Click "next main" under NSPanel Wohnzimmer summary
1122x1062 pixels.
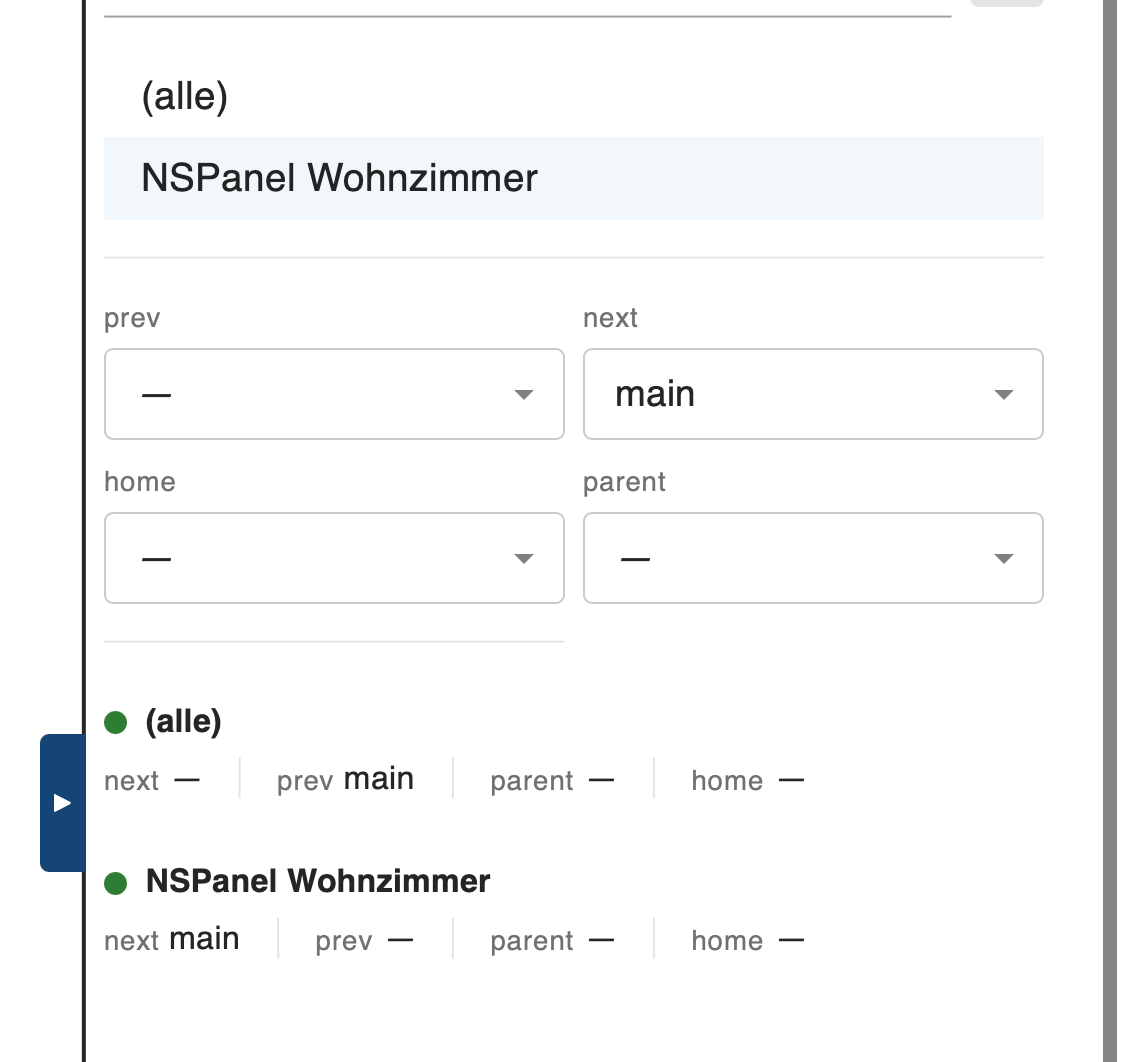point(172,940)
